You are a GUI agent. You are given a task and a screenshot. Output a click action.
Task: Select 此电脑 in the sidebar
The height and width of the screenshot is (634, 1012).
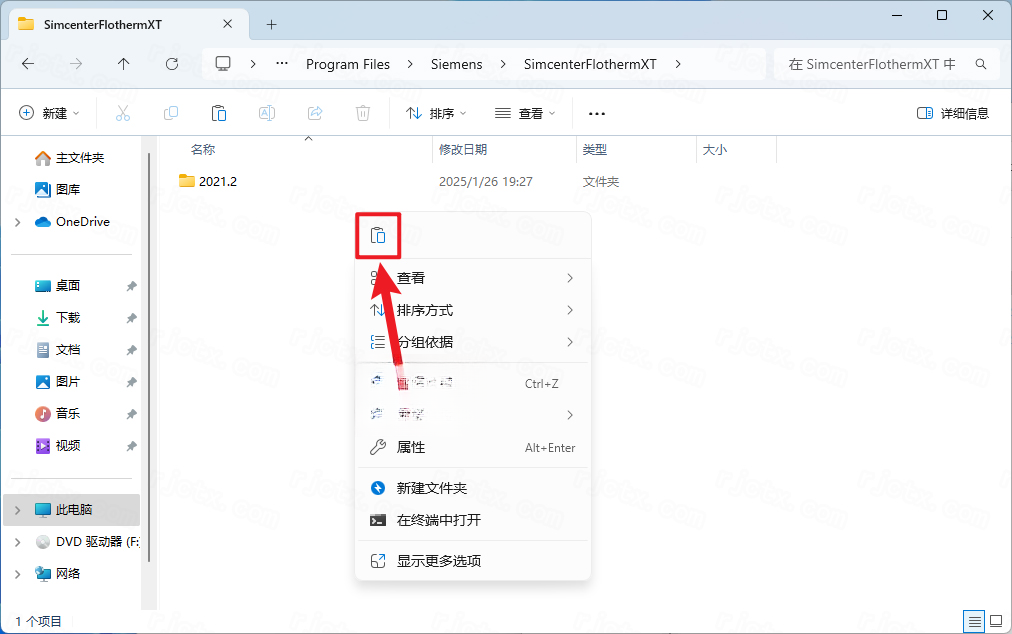[71, 509]
